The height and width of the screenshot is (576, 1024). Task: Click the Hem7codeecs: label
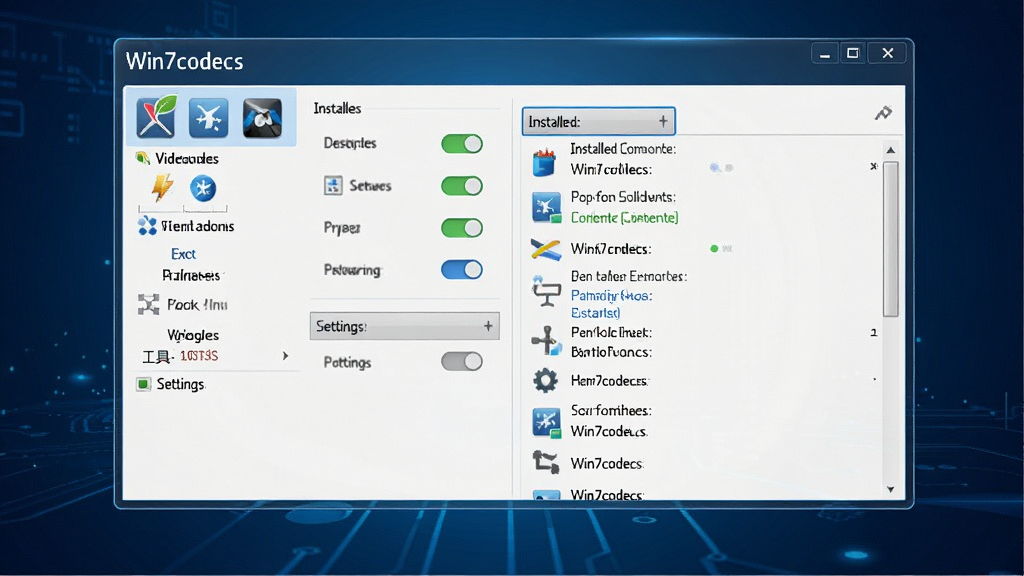click(609, 381)
